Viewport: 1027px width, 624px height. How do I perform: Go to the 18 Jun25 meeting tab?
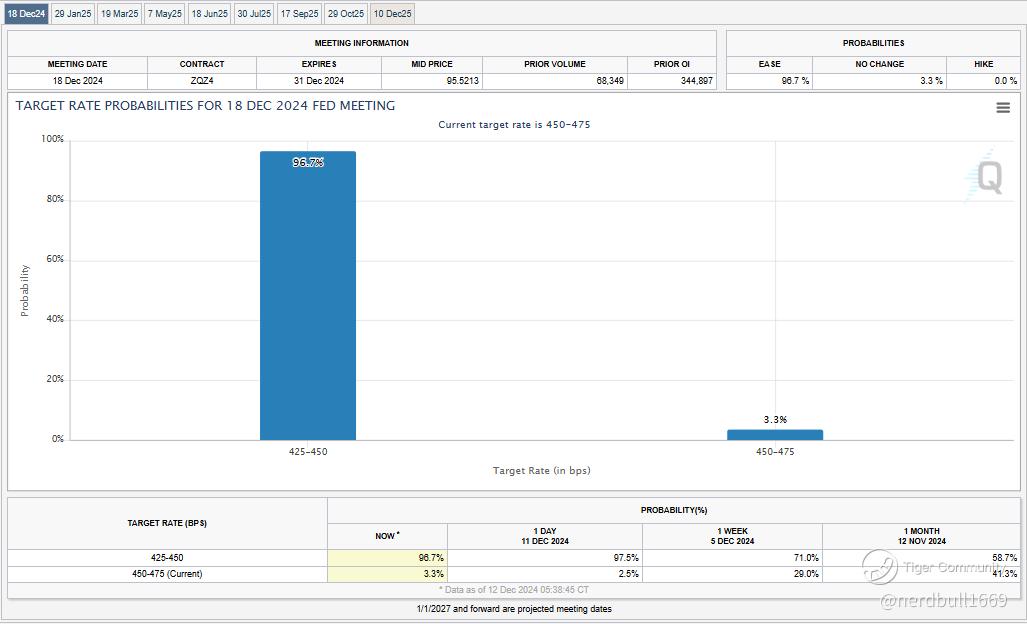point(209,14)
